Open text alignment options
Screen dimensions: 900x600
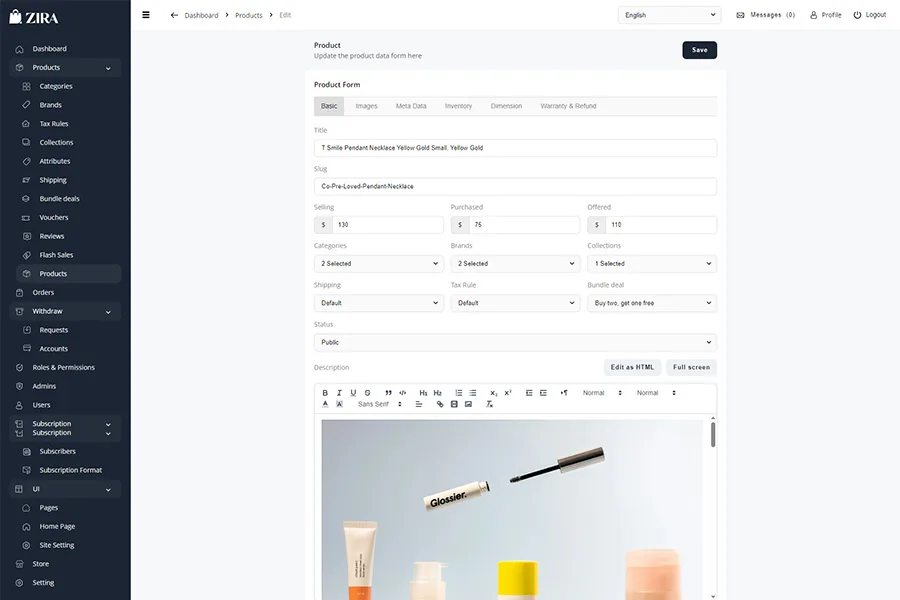pyautogui.click(x=418, y=404)
